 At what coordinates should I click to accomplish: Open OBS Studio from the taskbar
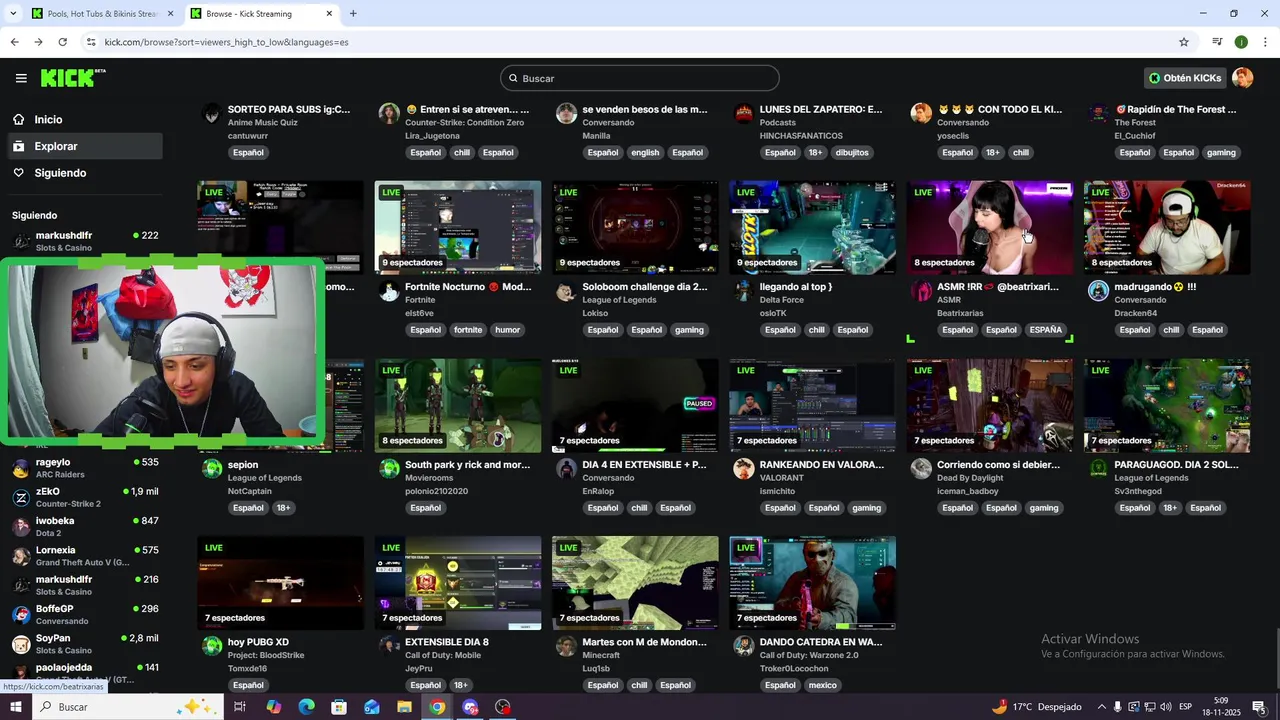503,707
